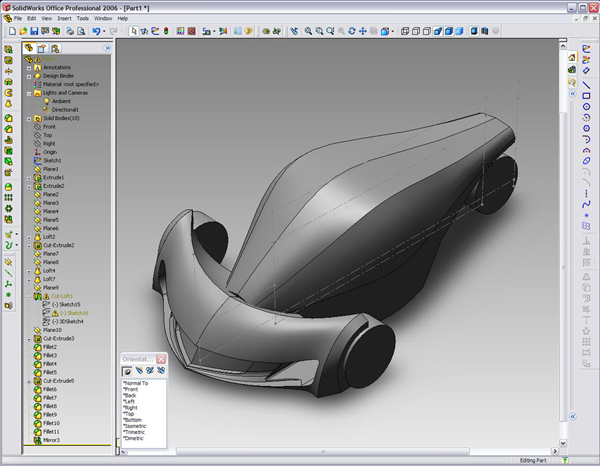Click the Save icon in the toolbar
The height and width of the screenshot is (466, 600).
pos(33,31)
